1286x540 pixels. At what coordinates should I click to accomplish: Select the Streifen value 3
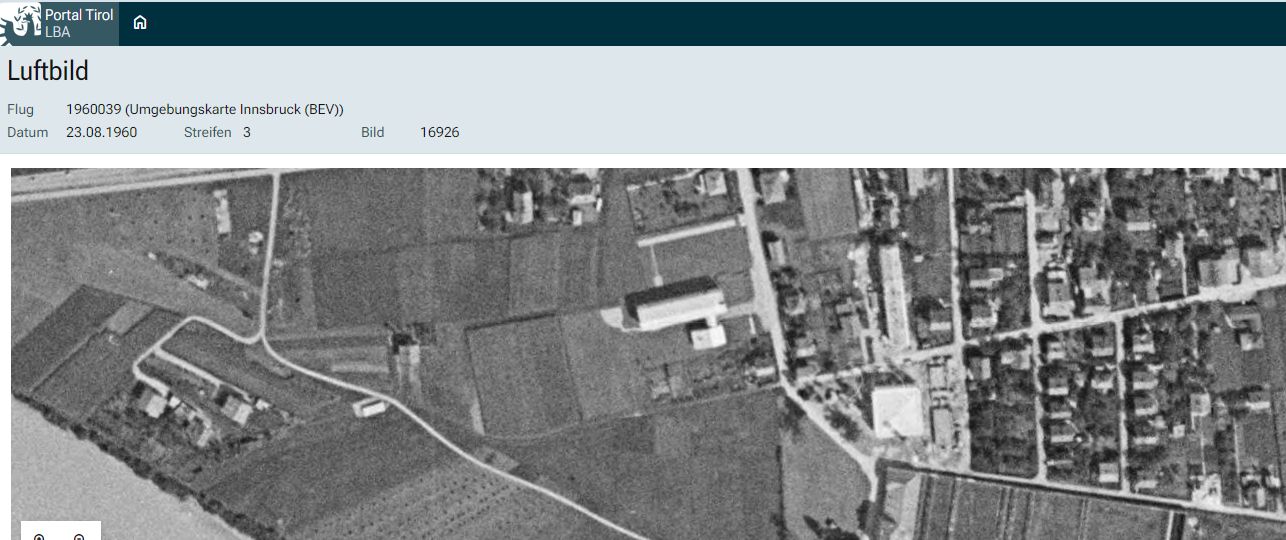[x=247, y=132]
